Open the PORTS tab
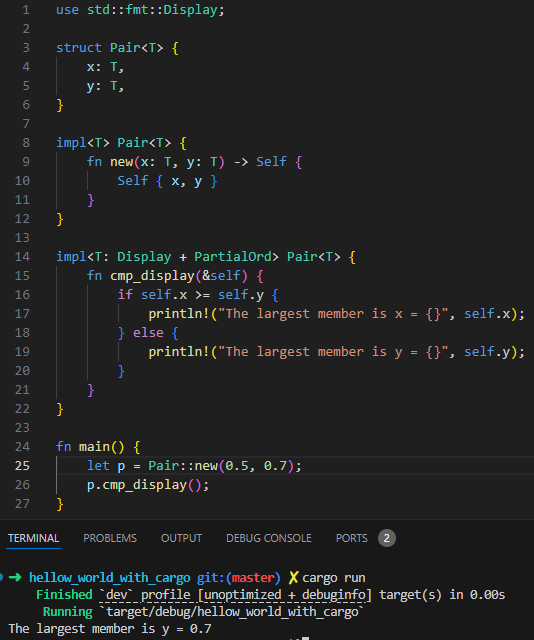The height and width of the screenshot is (640, 534). tap(352, 538)
